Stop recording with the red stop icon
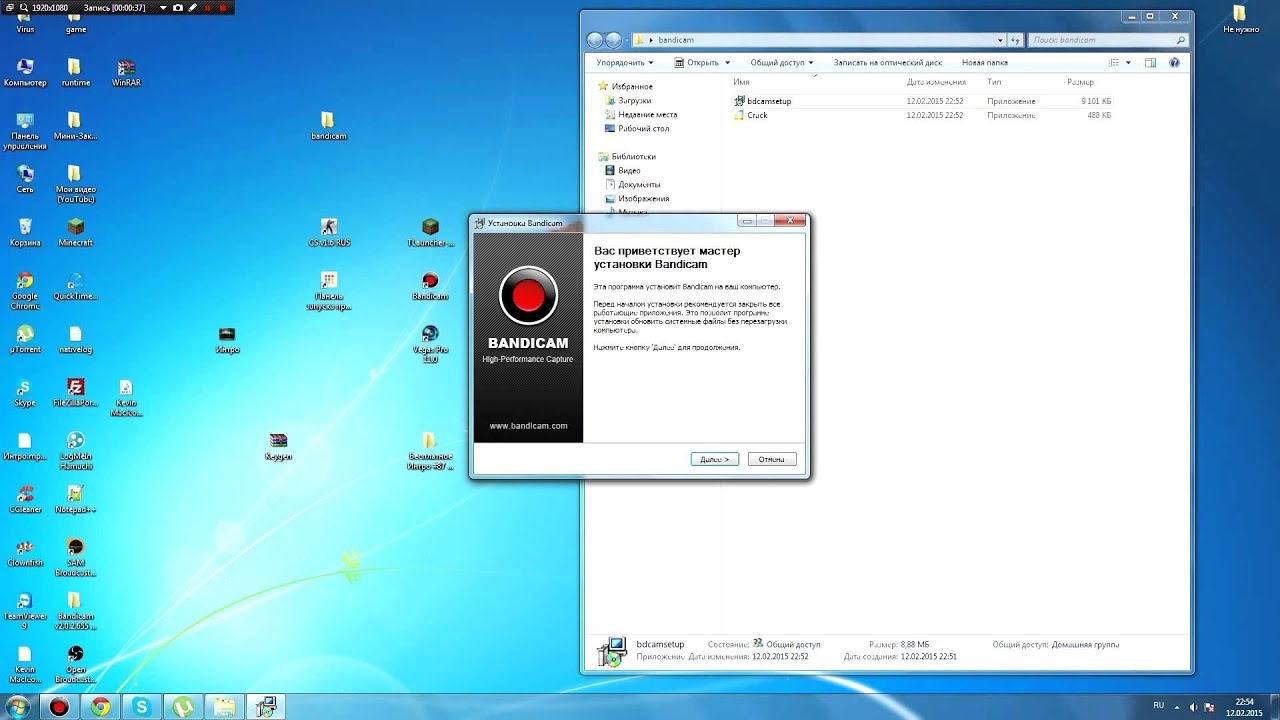 (x=222, y=8)
